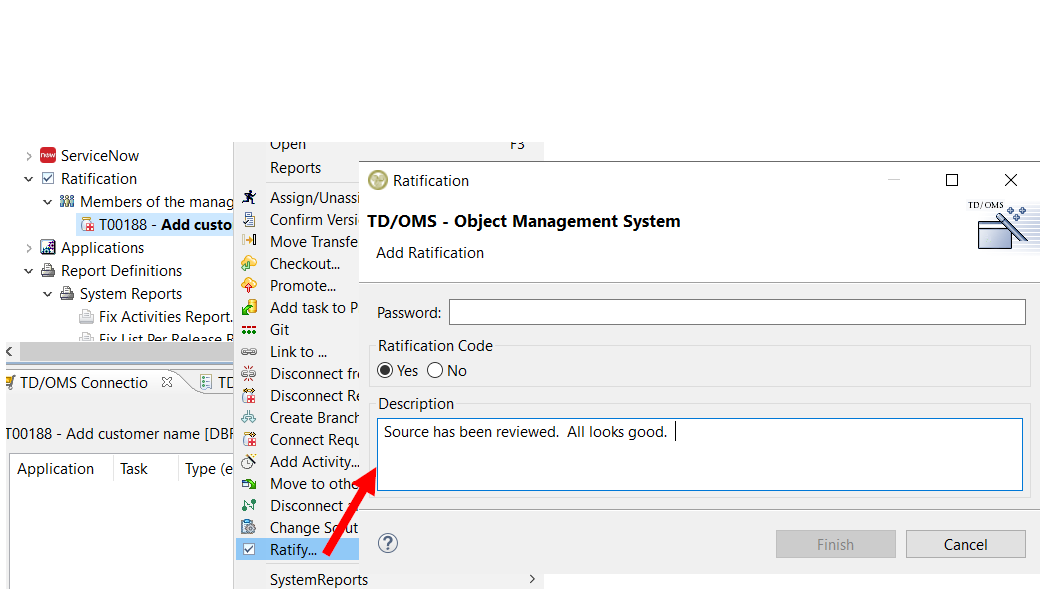Click the tree horizontal scrollbar track
The width and height of the screenshot is (1055, 600).
(126, 351)
